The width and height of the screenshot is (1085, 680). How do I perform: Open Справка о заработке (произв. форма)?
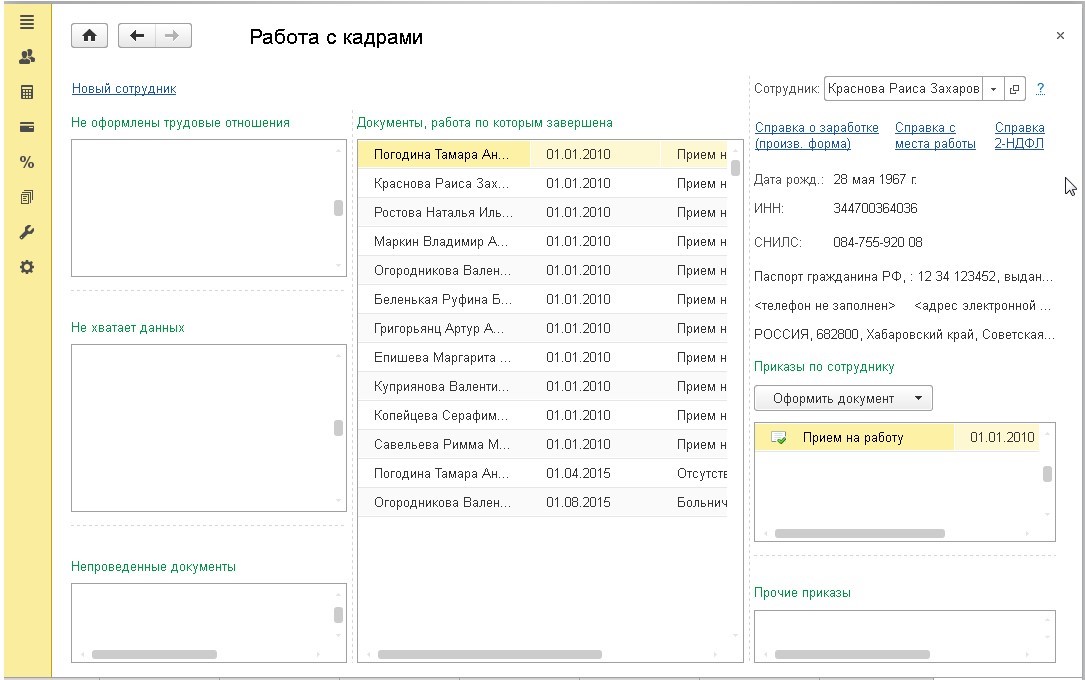click(x=817, y=136)
